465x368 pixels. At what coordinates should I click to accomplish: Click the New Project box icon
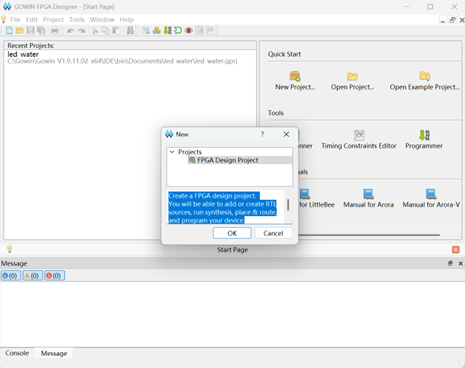coord(295,76)
